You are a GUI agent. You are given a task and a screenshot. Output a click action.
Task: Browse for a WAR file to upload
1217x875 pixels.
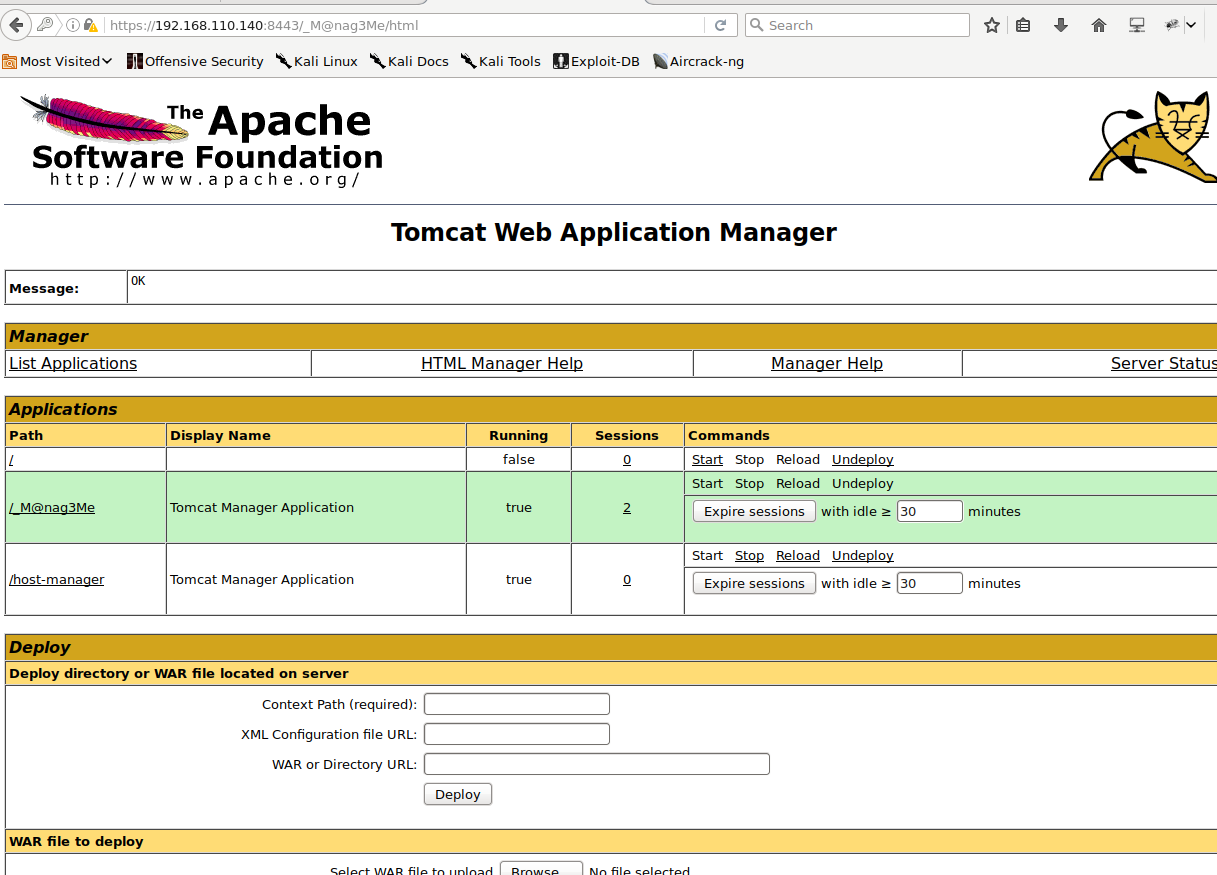[541, 869]
